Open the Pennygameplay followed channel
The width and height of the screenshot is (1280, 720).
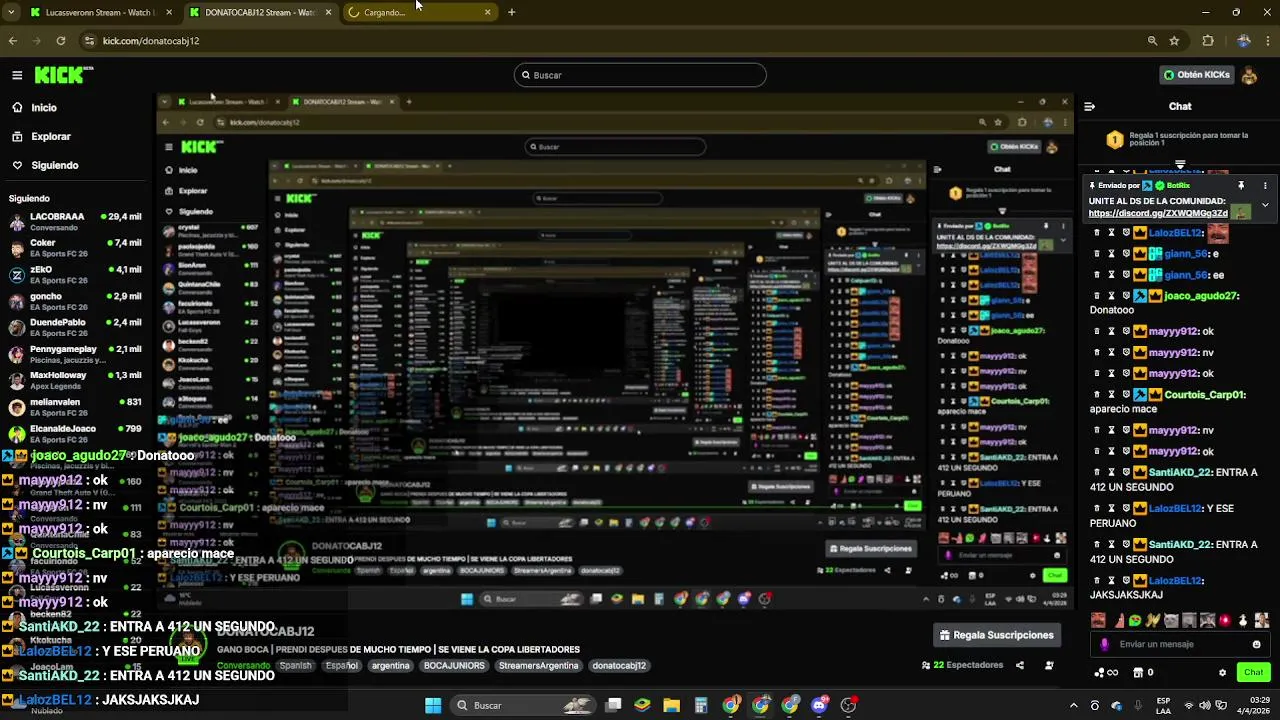point(77,354)
